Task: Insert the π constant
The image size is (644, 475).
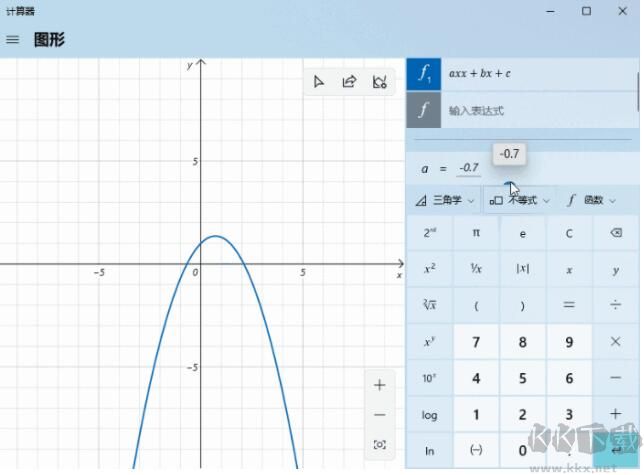Action: [476, 233]
